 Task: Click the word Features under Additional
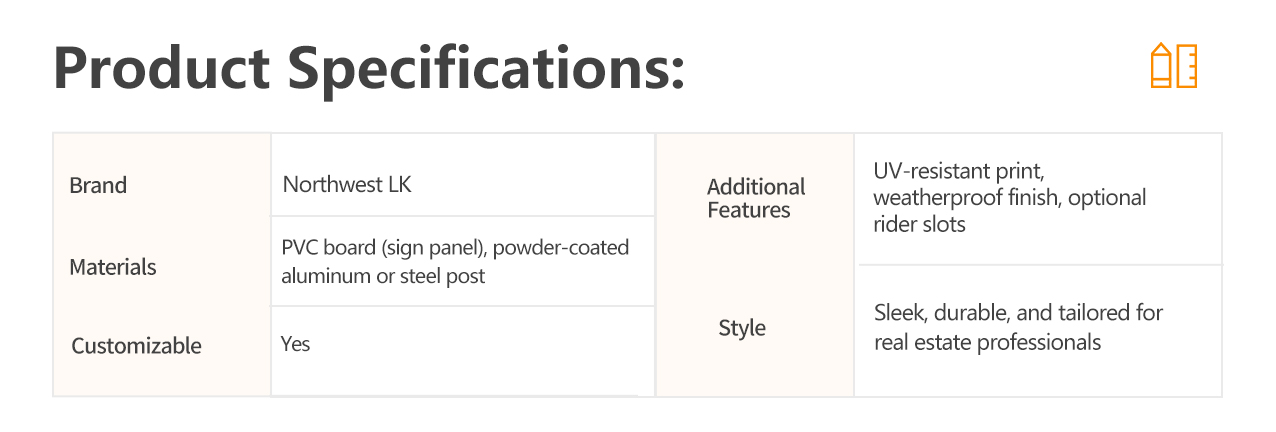point(749,210)
